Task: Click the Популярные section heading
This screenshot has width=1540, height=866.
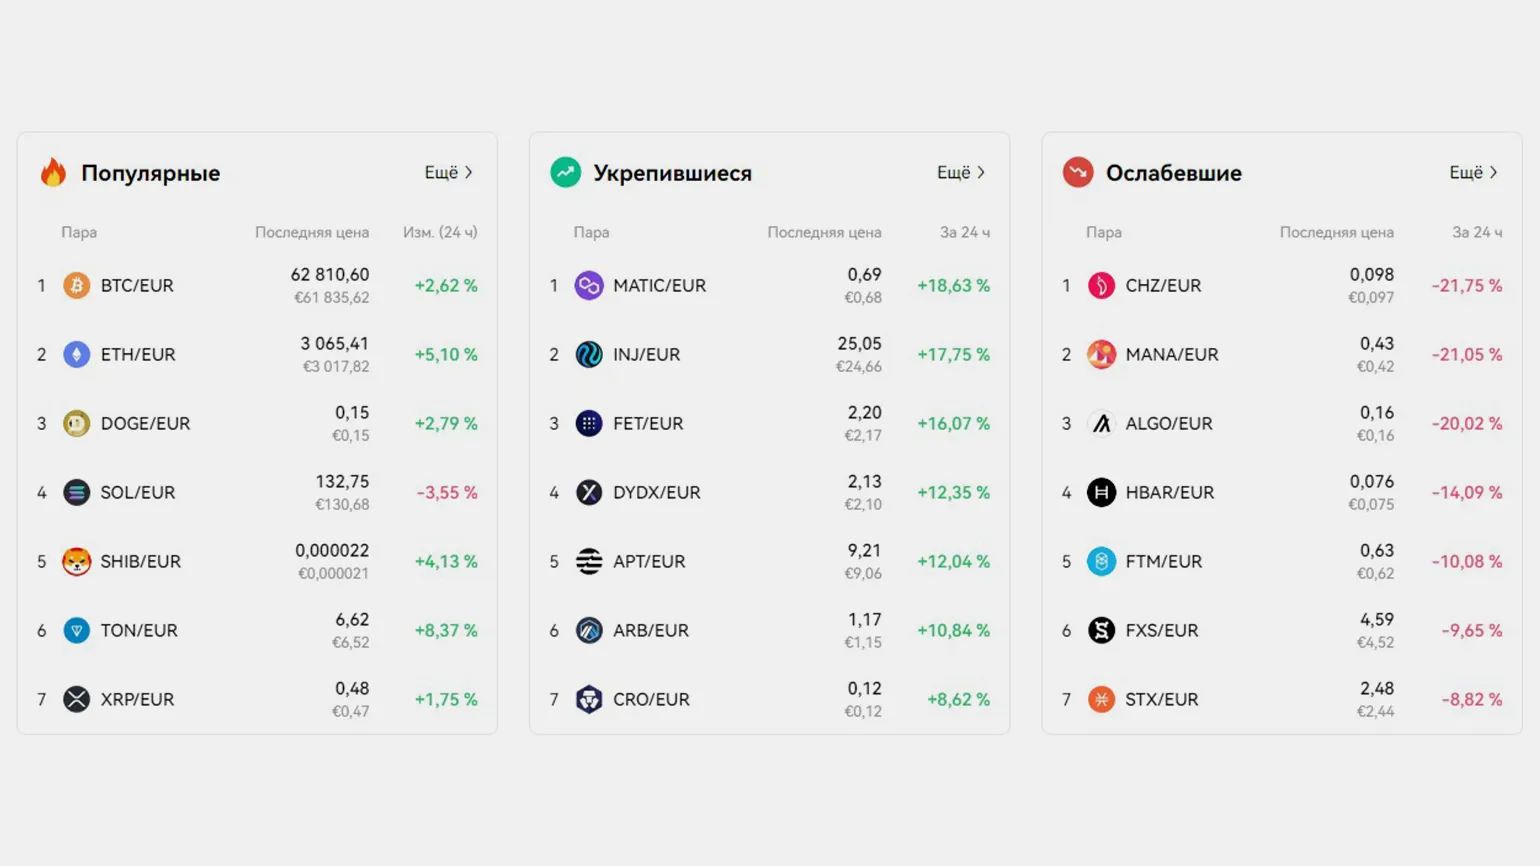Action: [150, 173]
